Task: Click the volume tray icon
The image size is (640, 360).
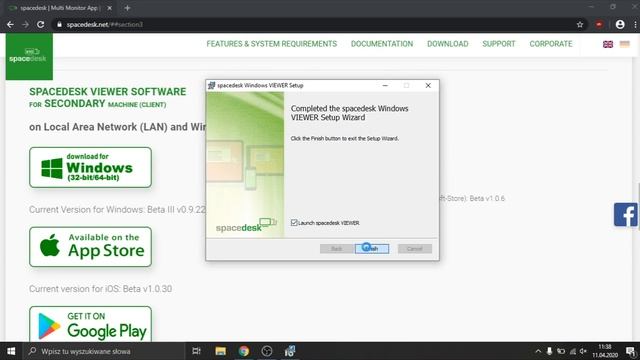Action: coord(583,351)
